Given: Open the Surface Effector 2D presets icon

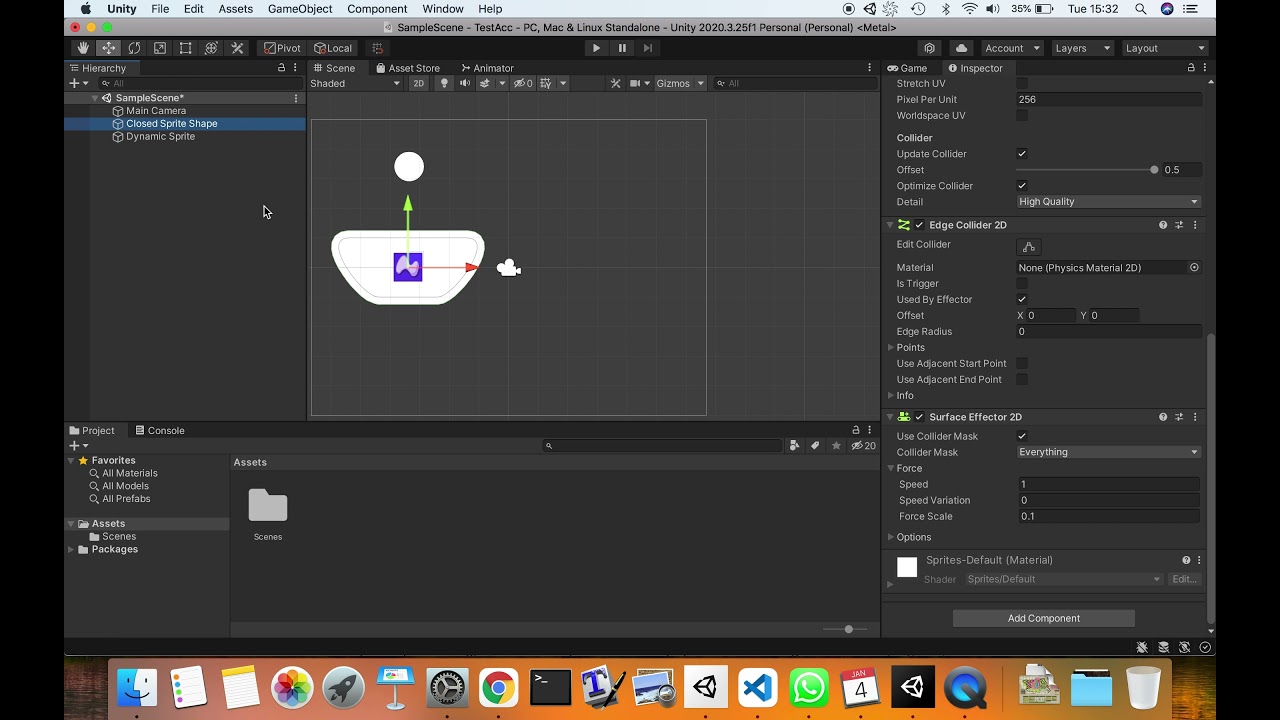Looking at the screenshot, I should point(1178,417).
